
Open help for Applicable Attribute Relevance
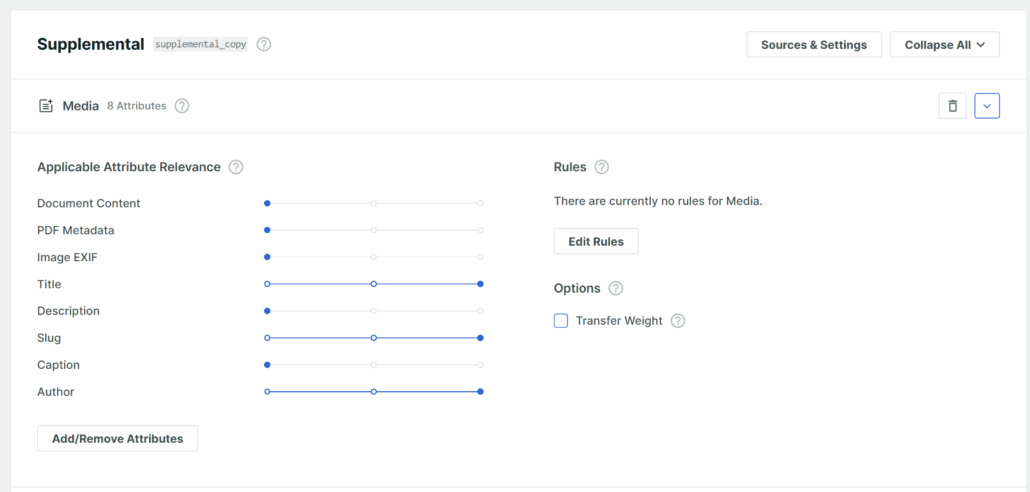point(236,167)
